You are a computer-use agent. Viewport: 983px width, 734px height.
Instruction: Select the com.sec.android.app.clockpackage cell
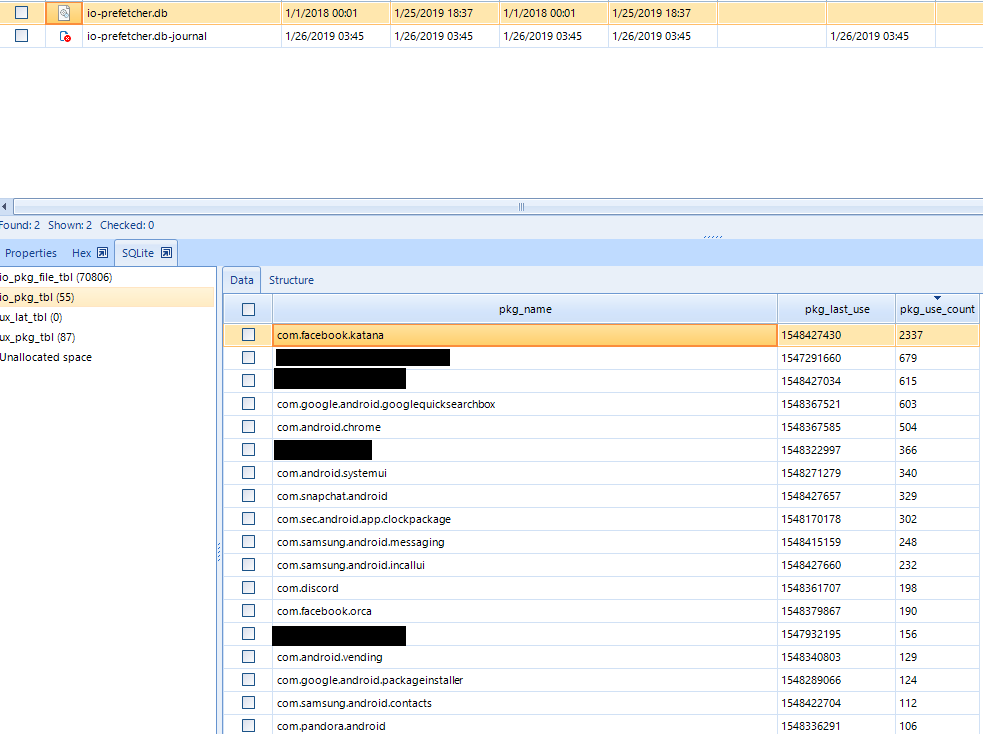(525, 519)
